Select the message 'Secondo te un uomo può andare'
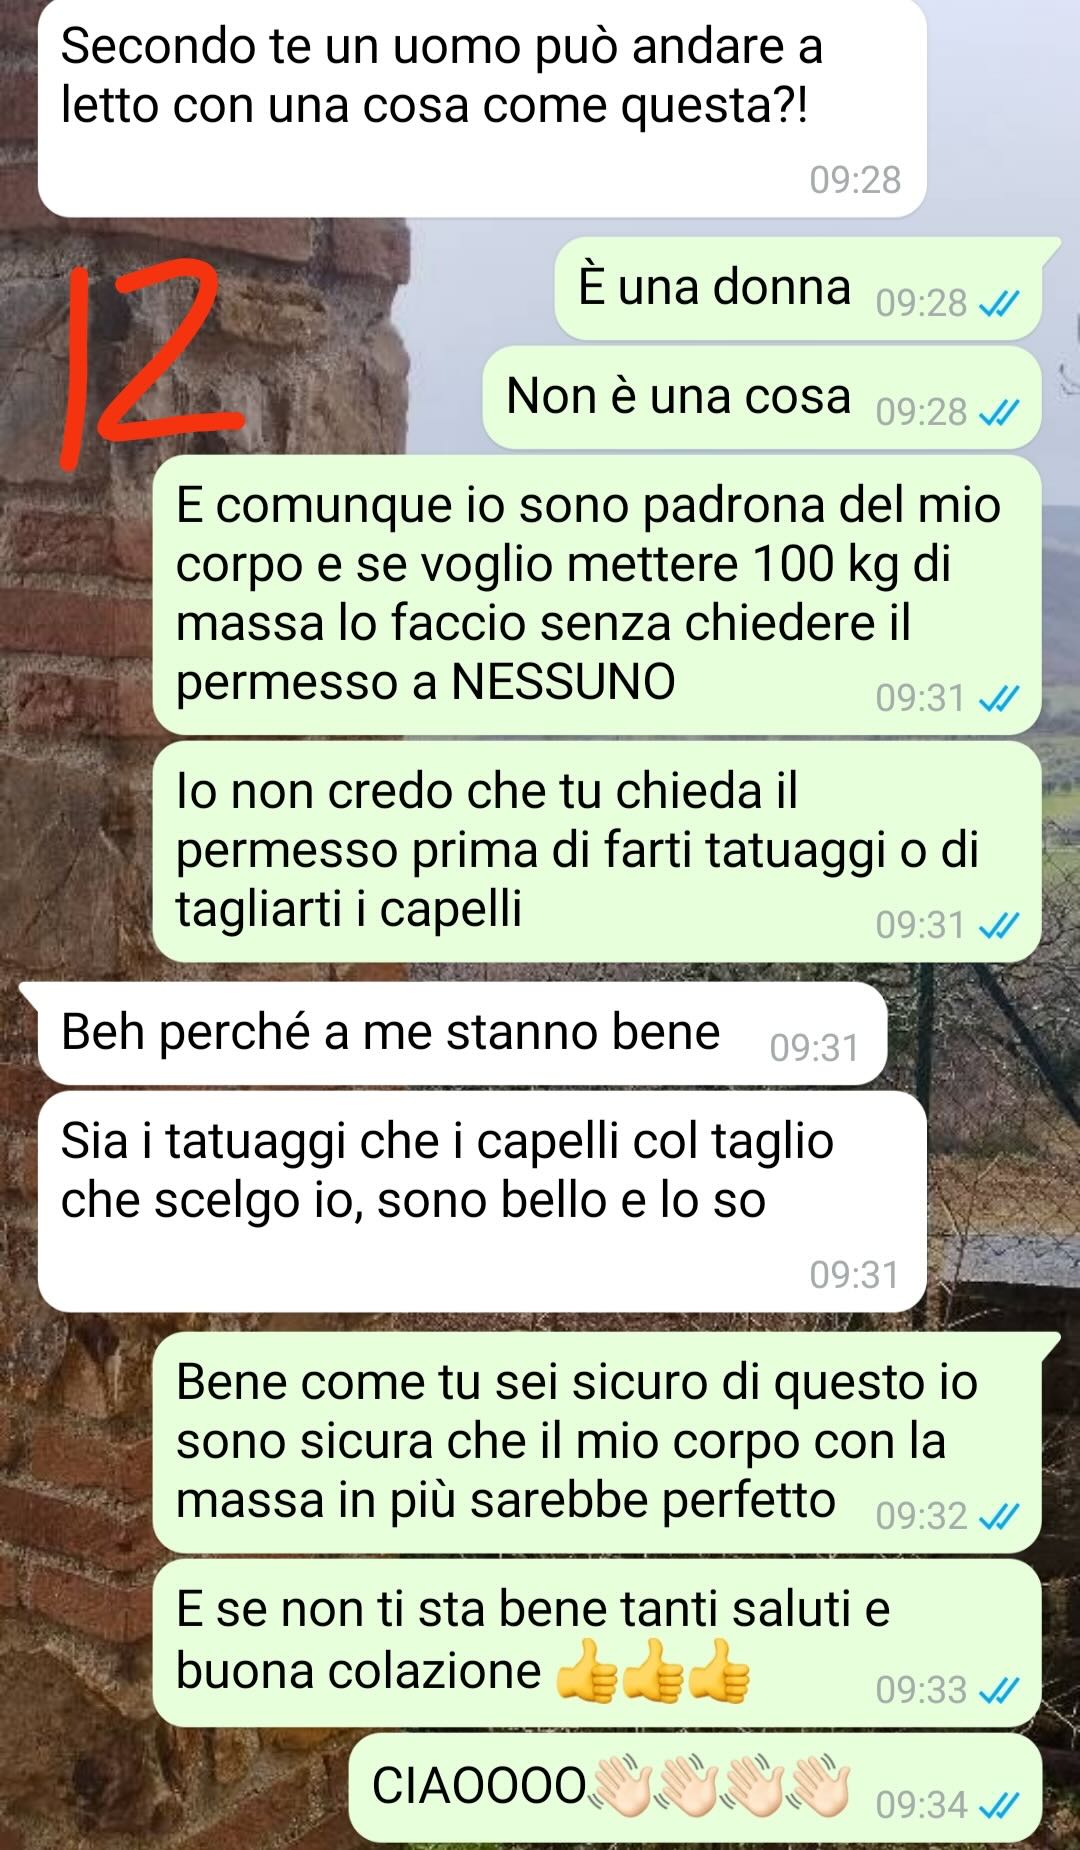The height and width of the screenshot is (1850, 1080). tap(482, 108)
